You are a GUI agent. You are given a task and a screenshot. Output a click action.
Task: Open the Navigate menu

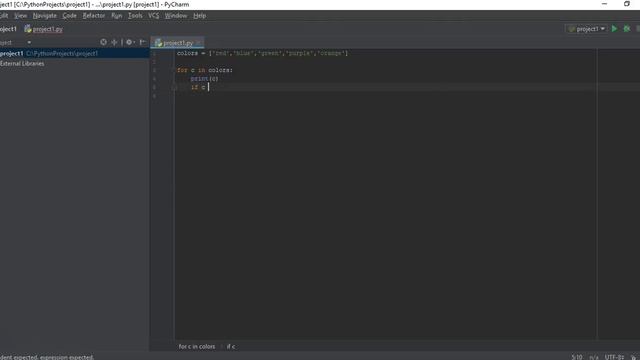(44, 16)
